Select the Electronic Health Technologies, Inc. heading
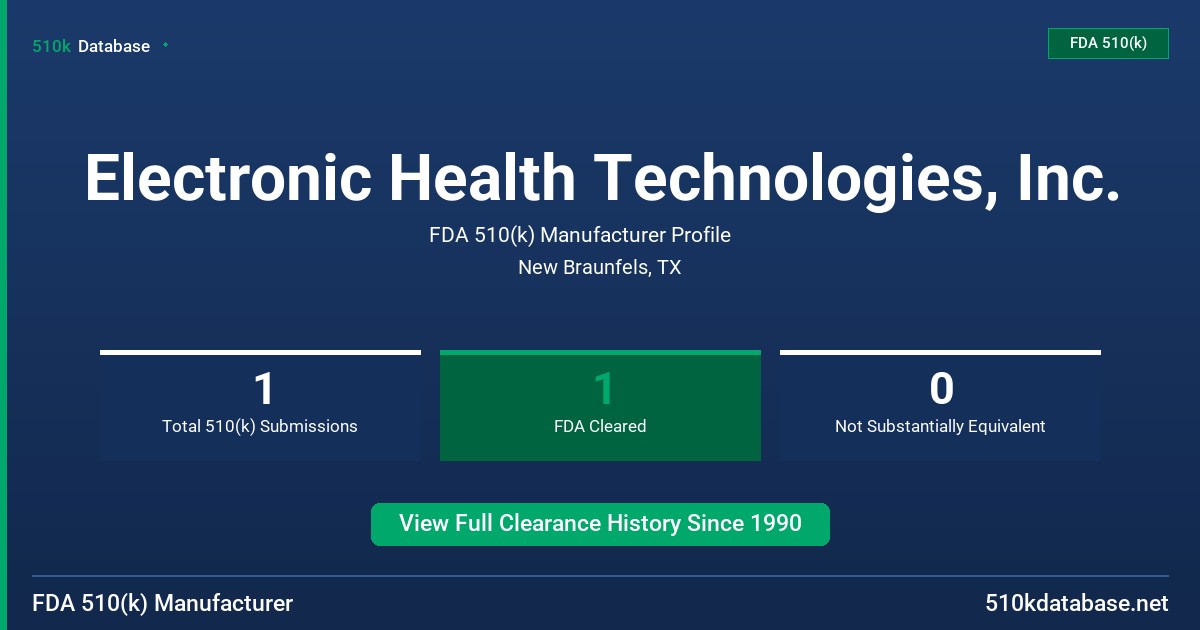 (601, 178)
